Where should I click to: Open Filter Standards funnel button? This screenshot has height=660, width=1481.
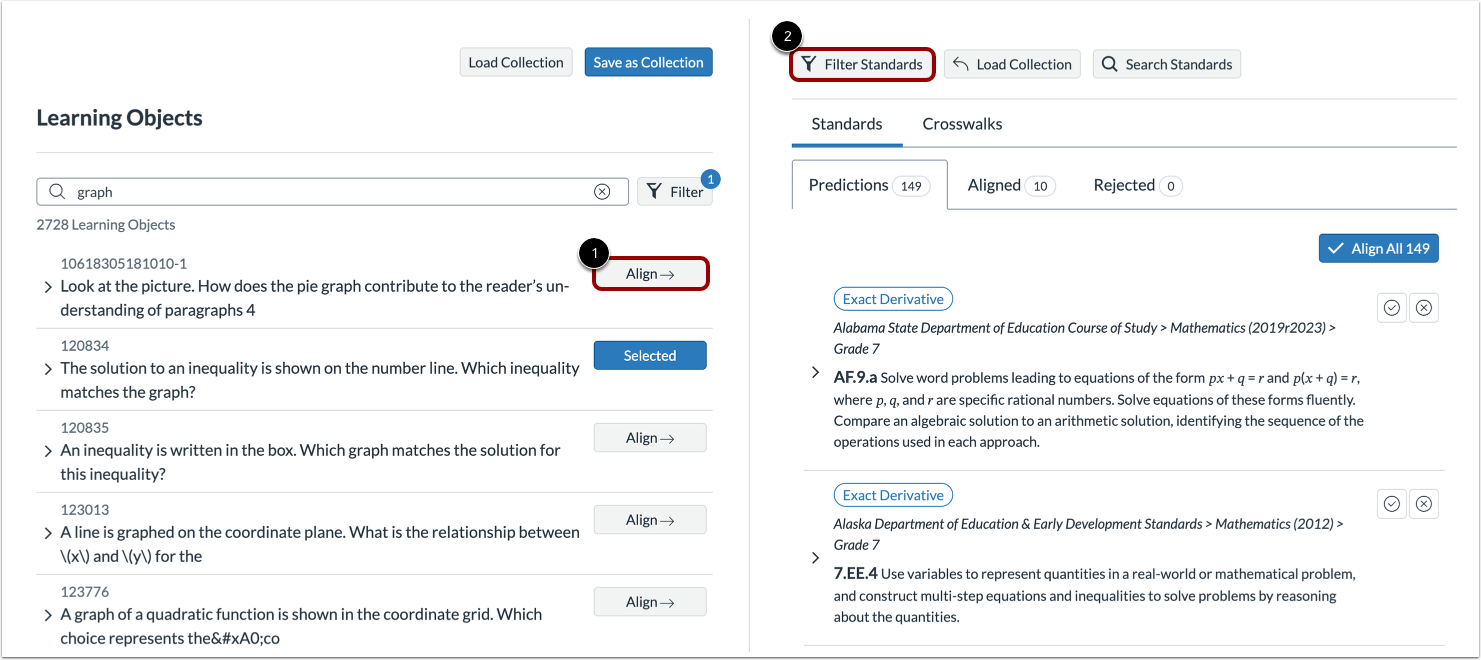[863, 64]
